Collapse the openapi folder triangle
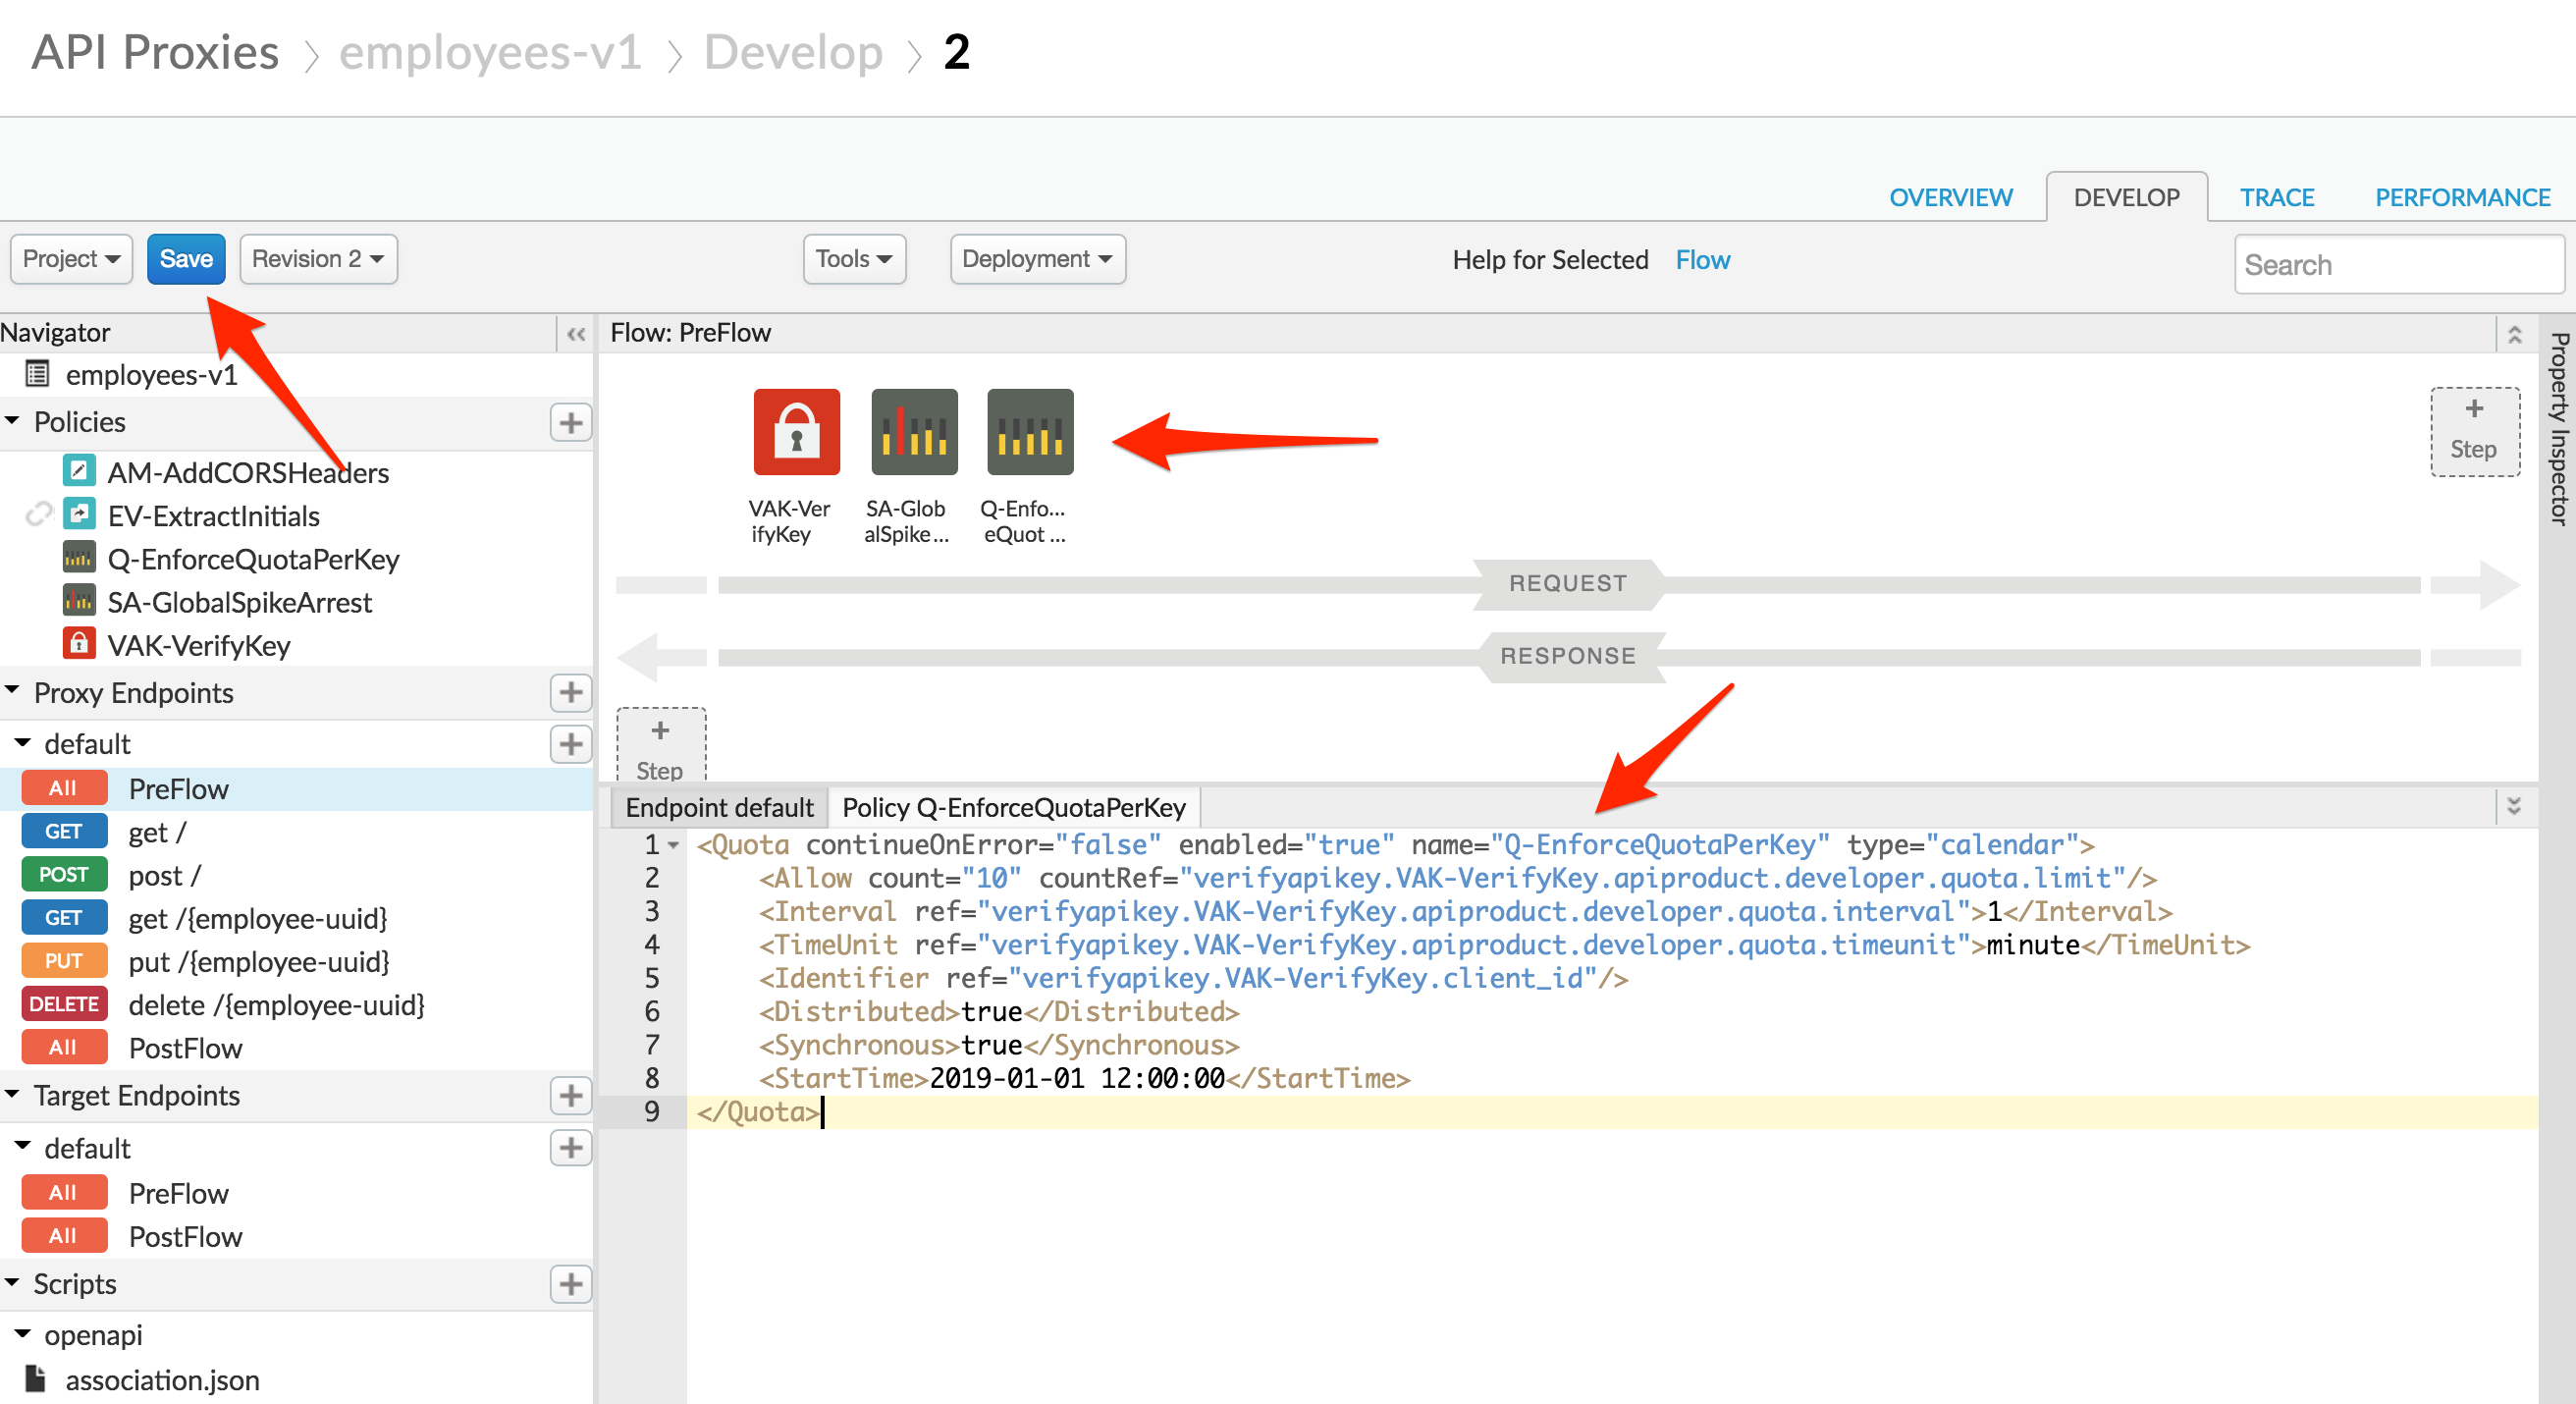2576x1404 pixels. point(23,1334)
